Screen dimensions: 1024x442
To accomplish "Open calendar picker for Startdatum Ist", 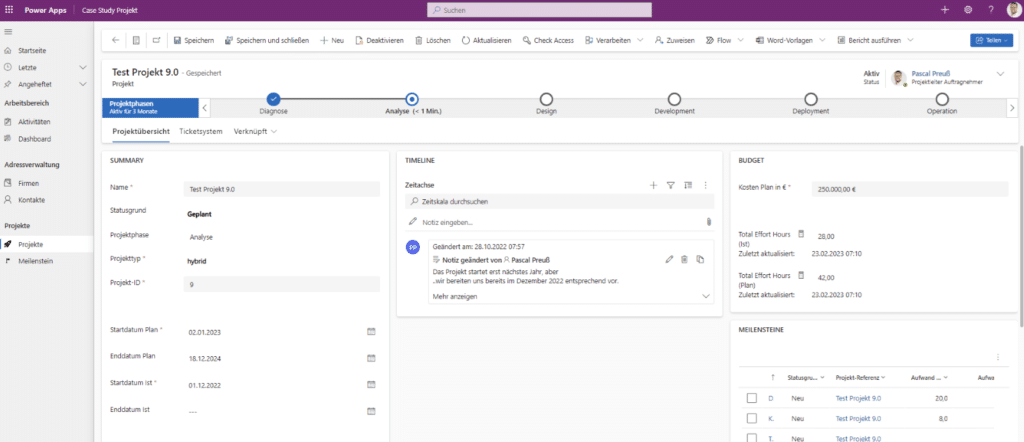I will [x=371, y=385].
